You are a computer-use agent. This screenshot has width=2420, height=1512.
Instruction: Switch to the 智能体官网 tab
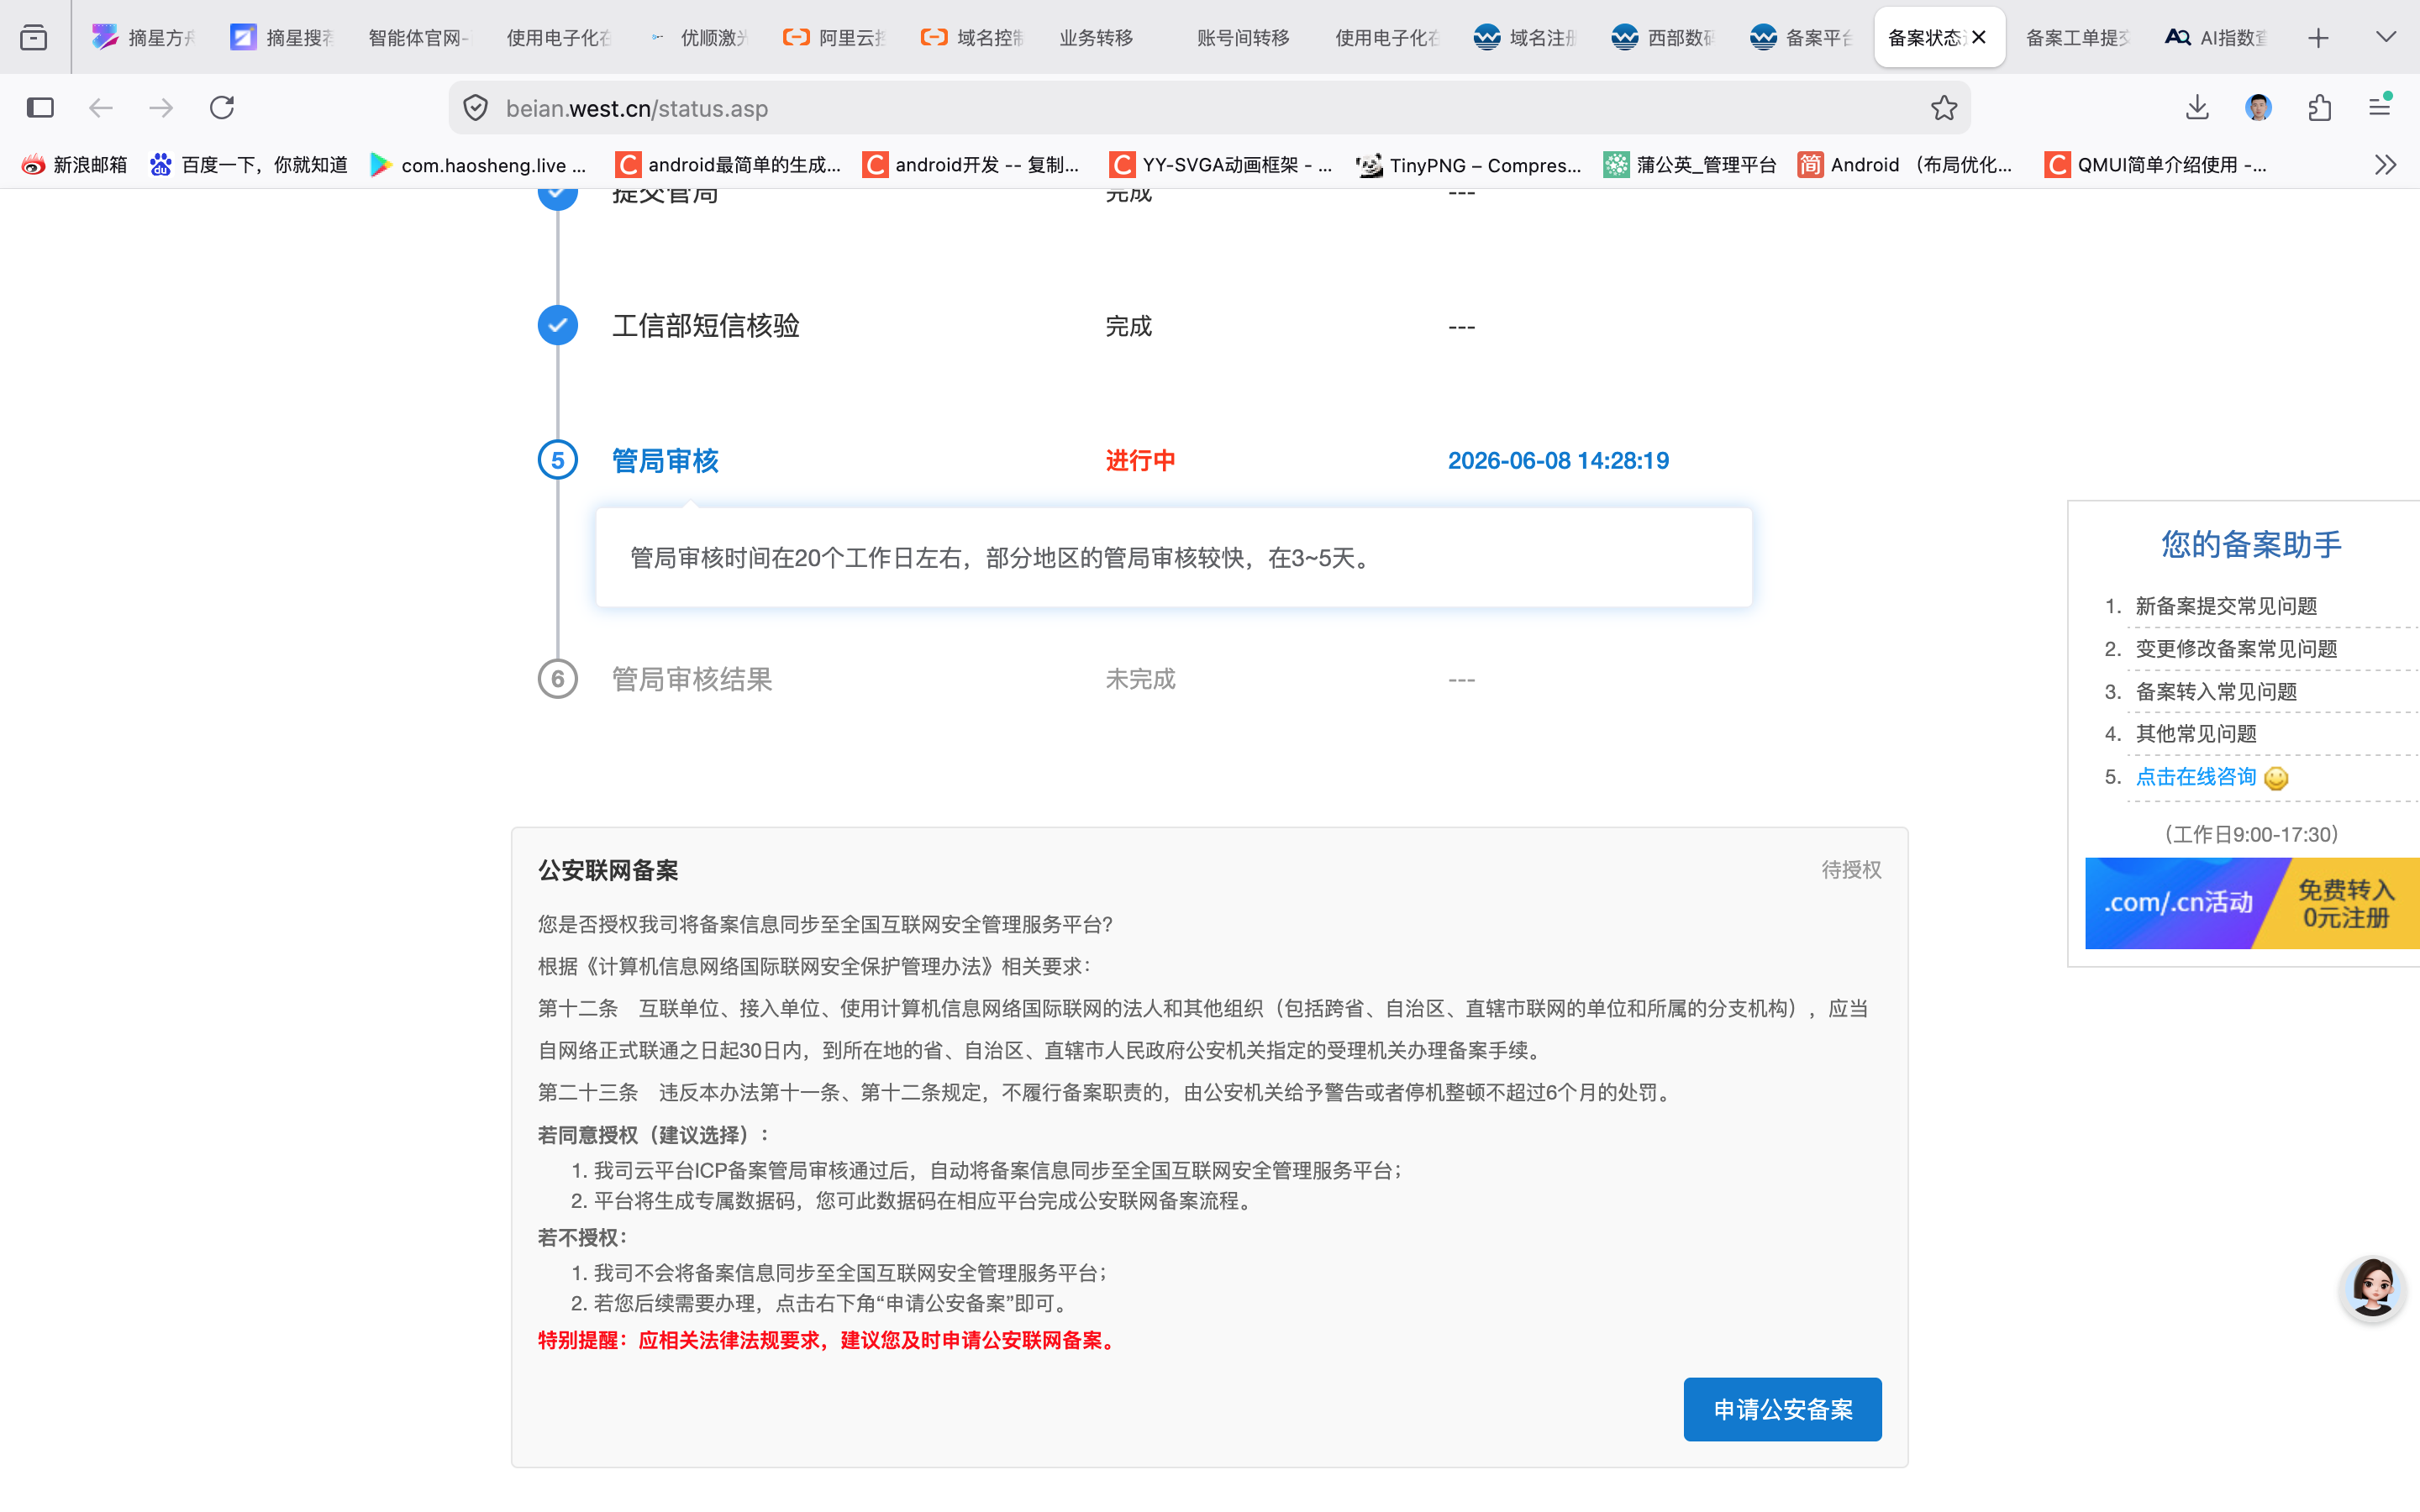point(420,38)
